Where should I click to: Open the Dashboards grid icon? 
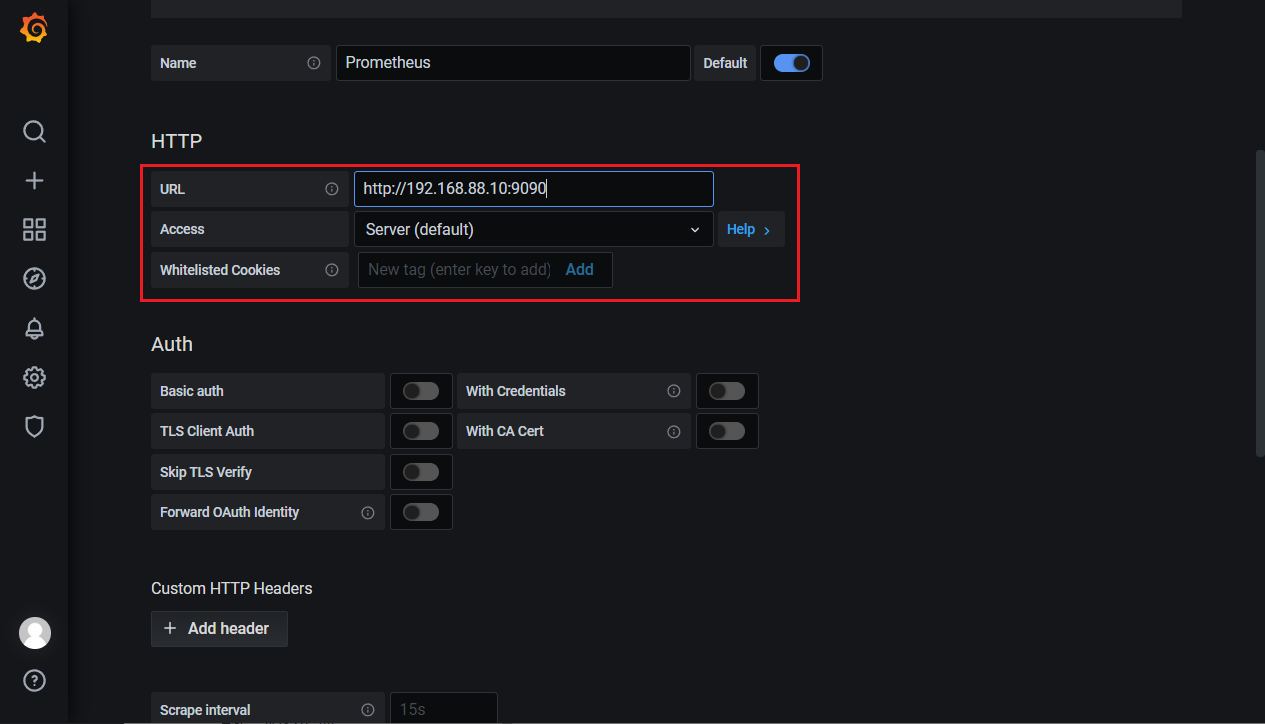click(34, 230)
